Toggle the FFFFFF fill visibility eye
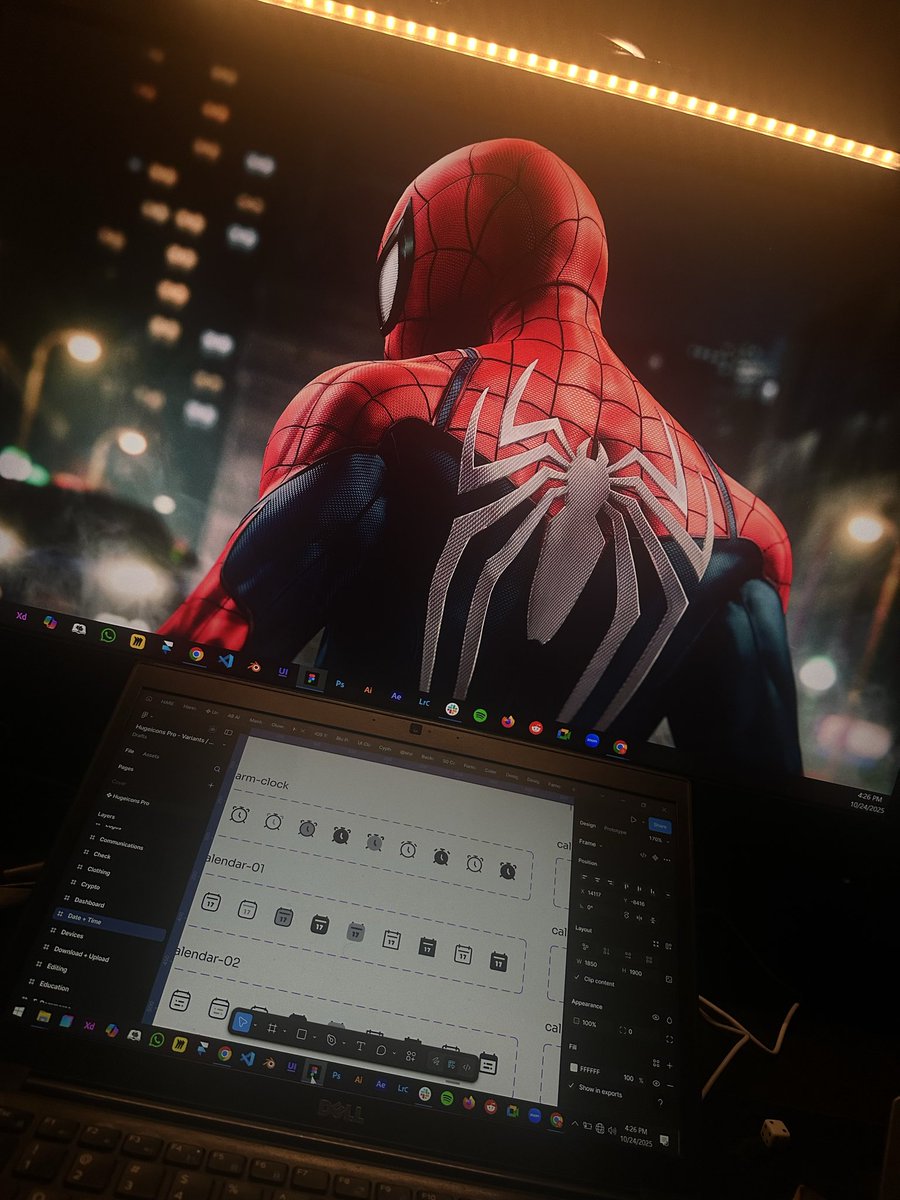 coord(656,1084)
